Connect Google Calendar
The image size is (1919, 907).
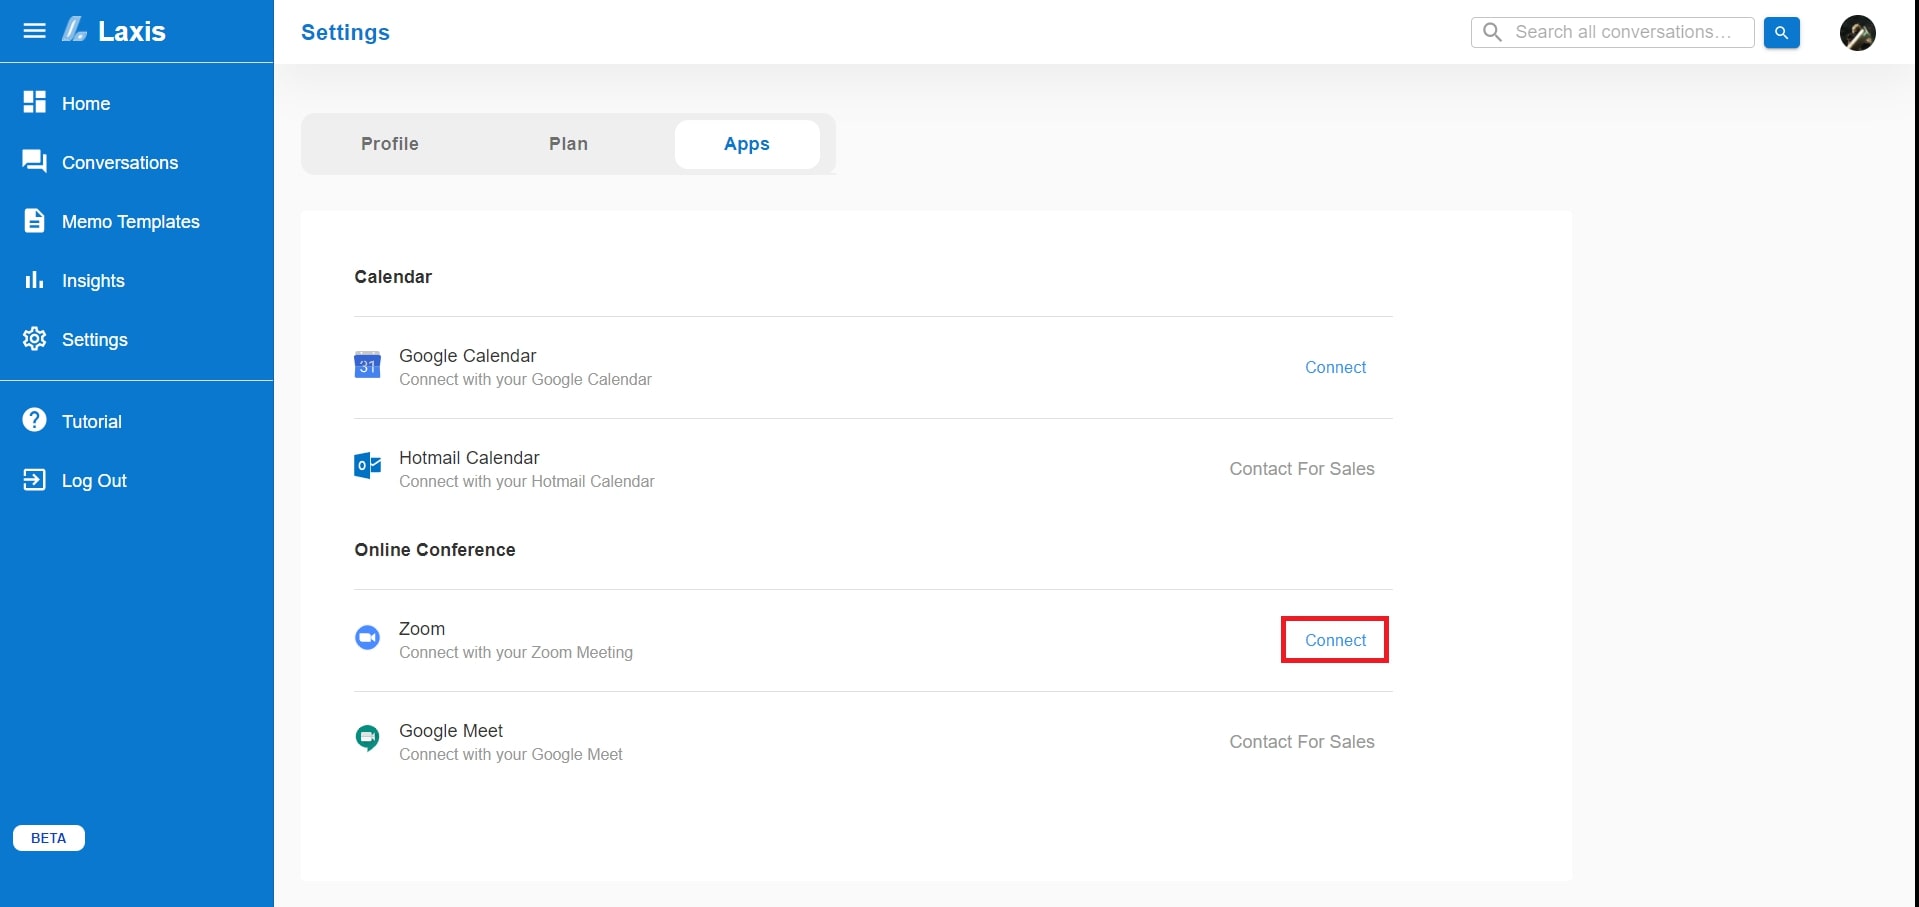click(1335, 367)
